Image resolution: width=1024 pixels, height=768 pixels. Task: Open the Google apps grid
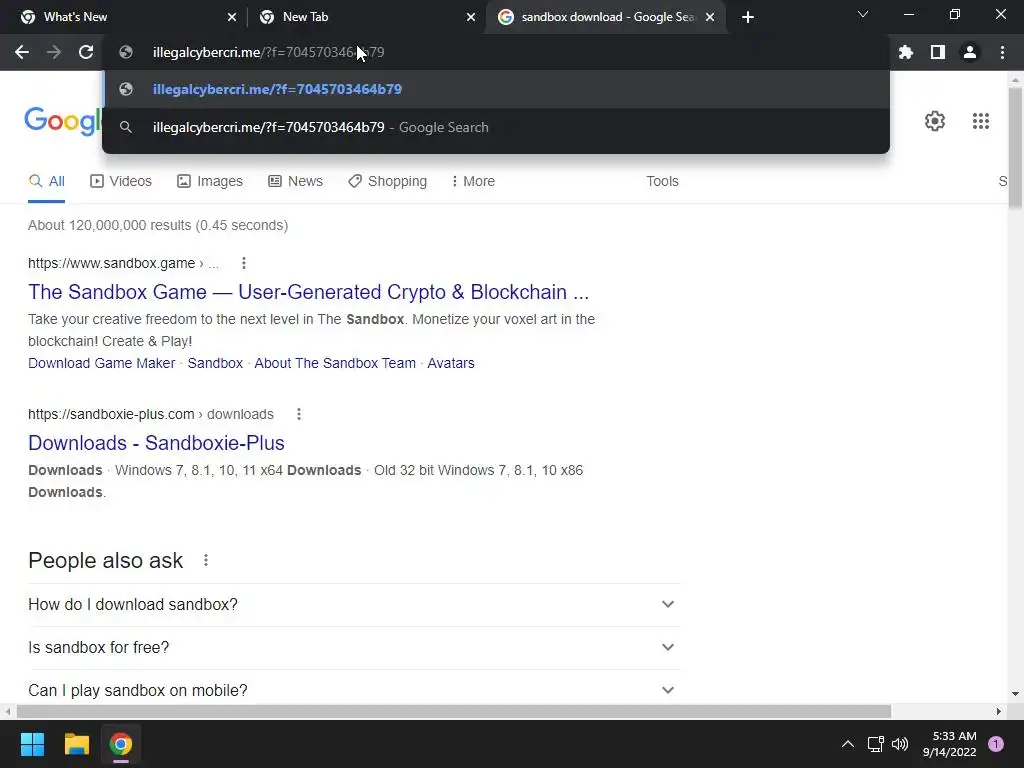[x=981, y=121]
